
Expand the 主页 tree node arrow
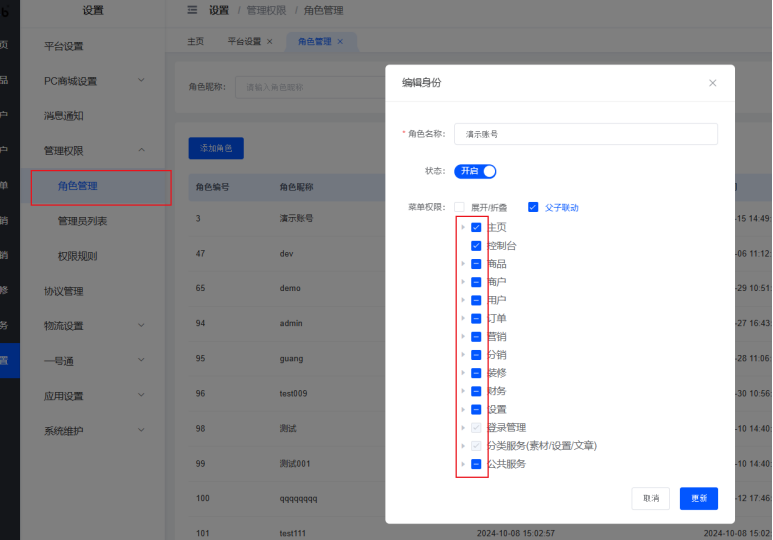[x=463, y=227]
